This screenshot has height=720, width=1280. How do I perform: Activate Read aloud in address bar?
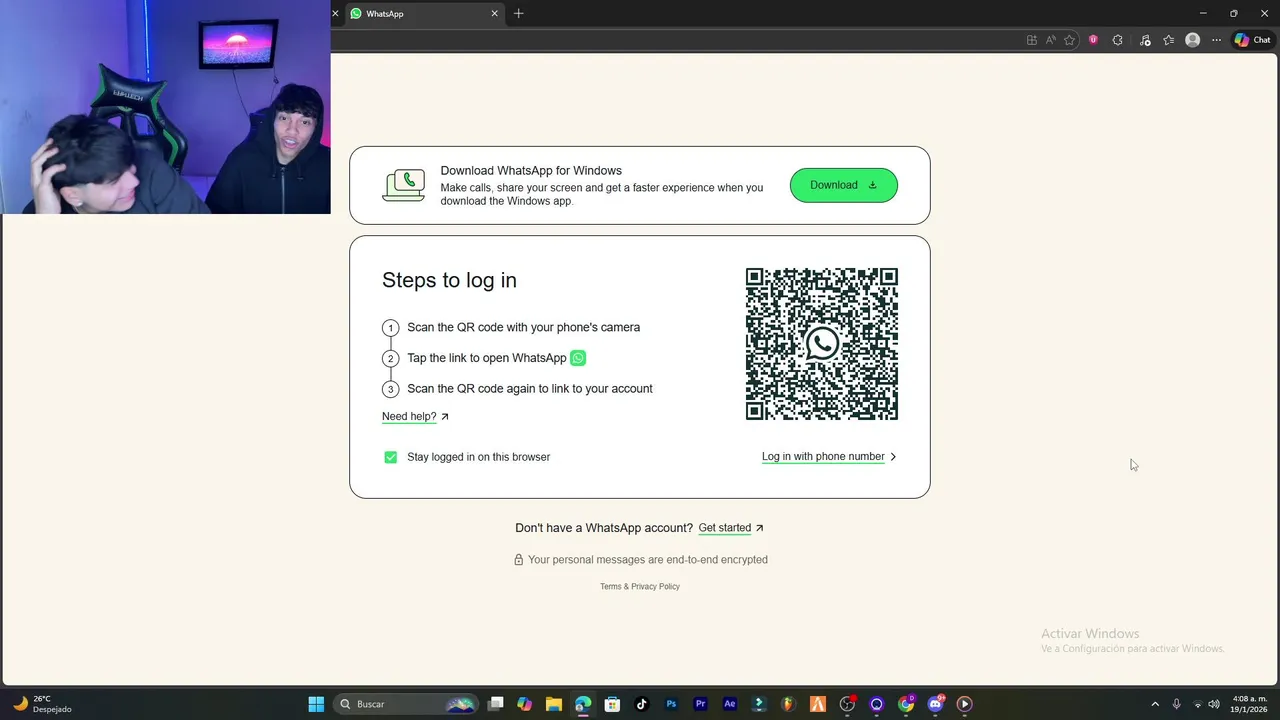[1051, 40]
